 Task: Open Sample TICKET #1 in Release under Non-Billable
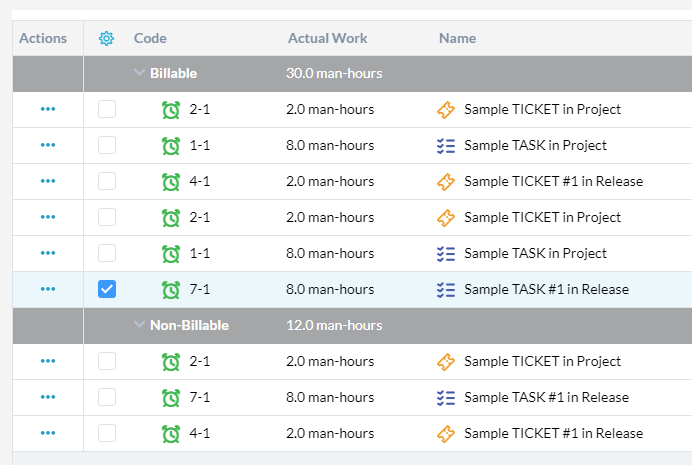point(553,434)
